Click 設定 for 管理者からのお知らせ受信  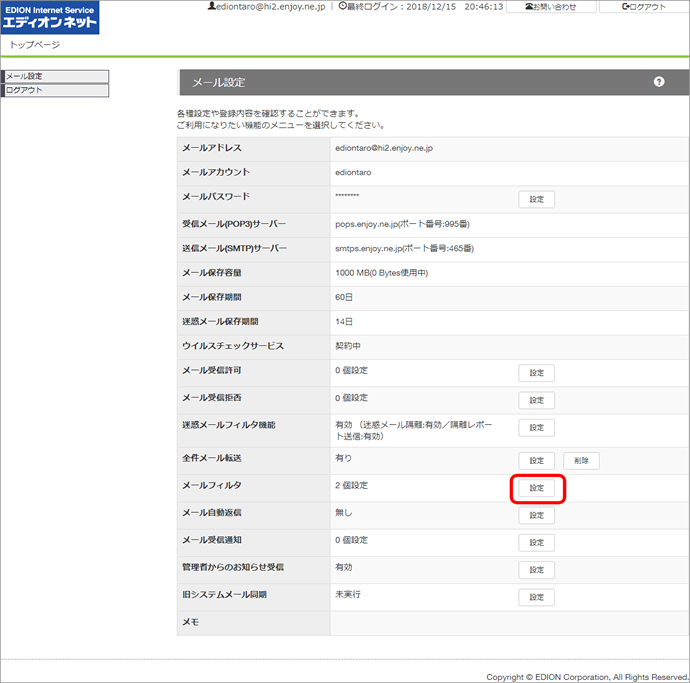point(536,570)
